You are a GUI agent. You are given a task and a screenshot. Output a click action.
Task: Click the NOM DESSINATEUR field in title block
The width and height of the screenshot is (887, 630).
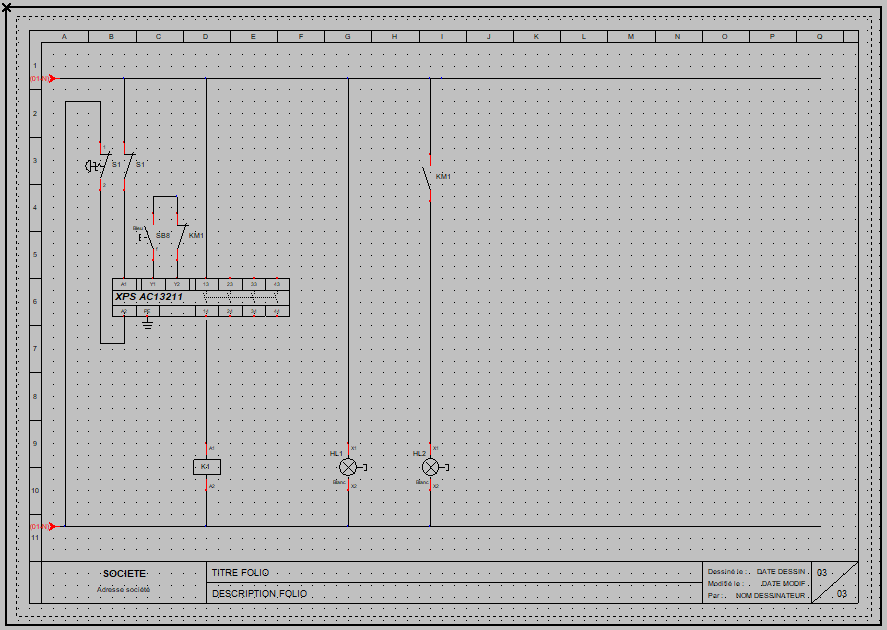(770, 596)
